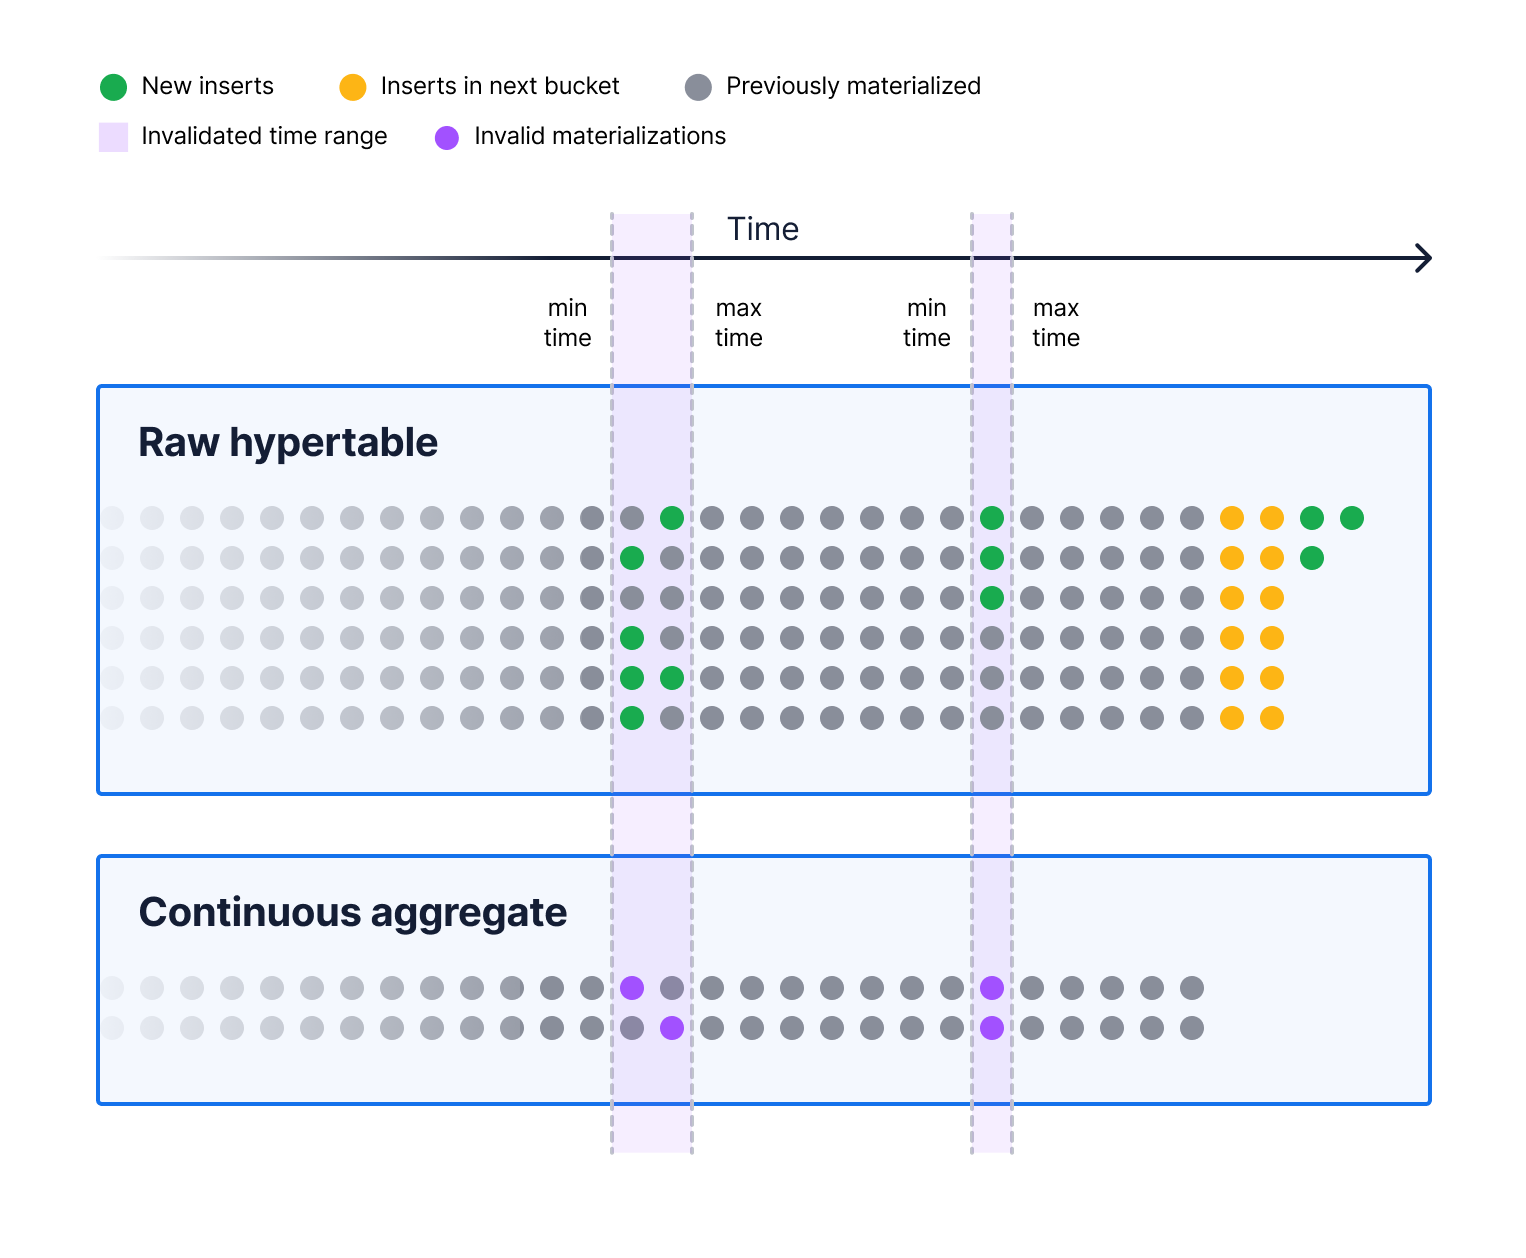
Task: Click the New inserts legend text
Action: tap(208, 86)
